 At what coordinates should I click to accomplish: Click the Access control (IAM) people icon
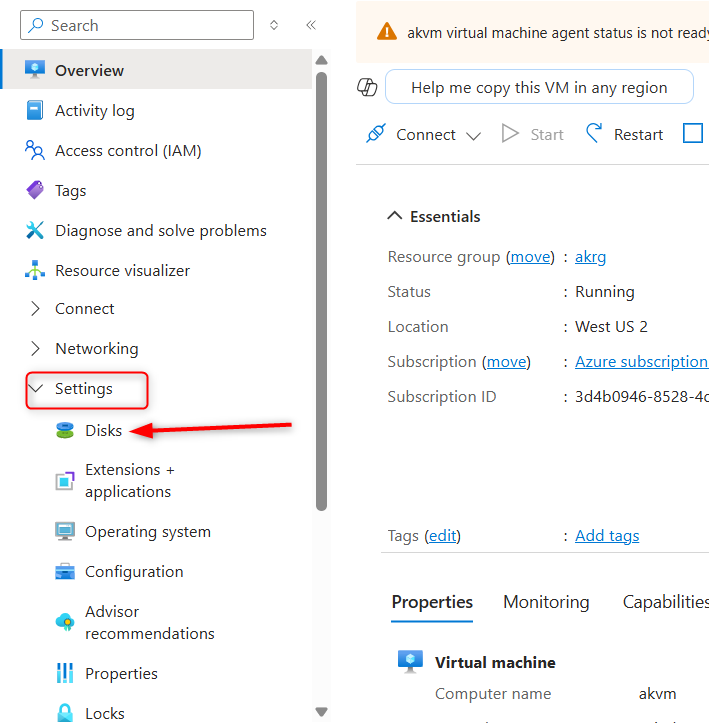point(36,151)
